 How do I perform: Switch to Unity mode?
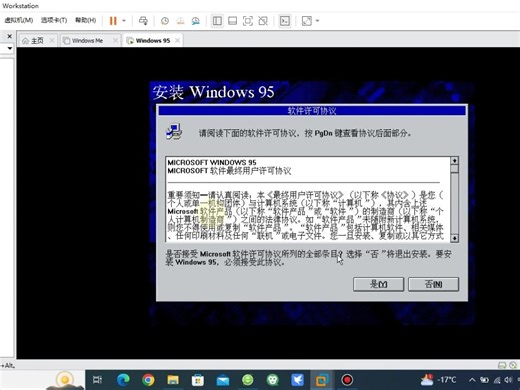point(263,21)
